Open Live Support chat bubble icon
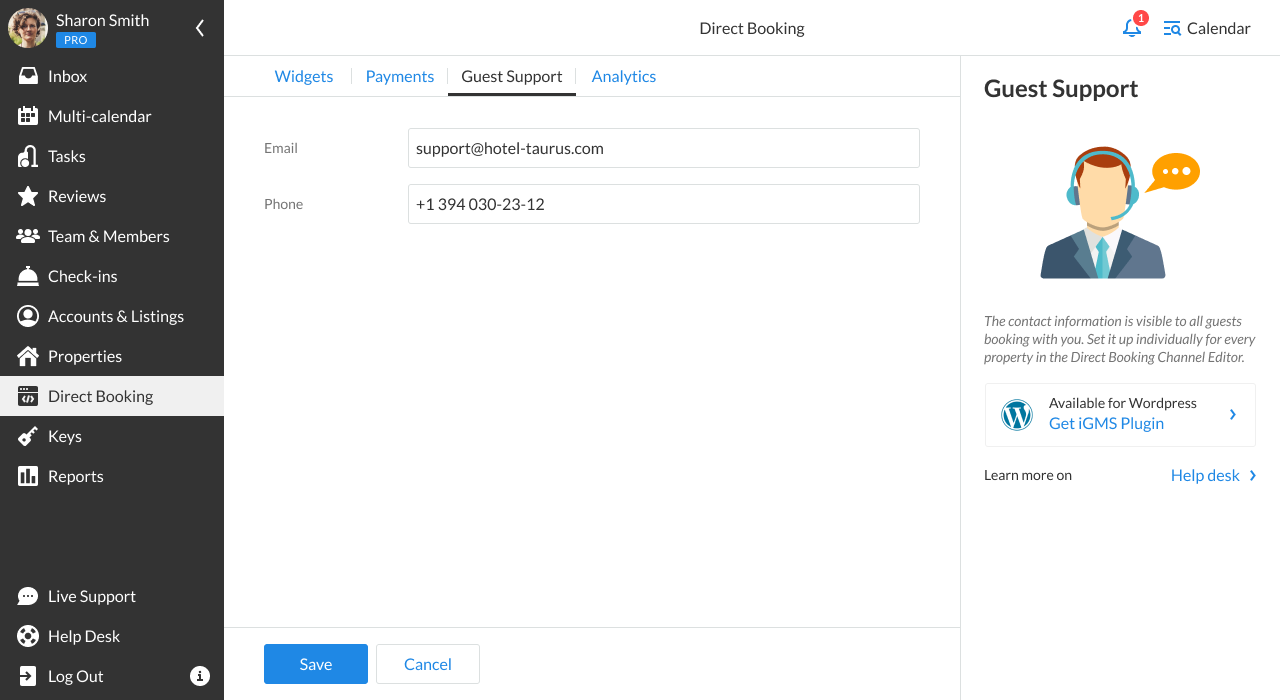The image size is (1280, 700). (x=28, y=596)
